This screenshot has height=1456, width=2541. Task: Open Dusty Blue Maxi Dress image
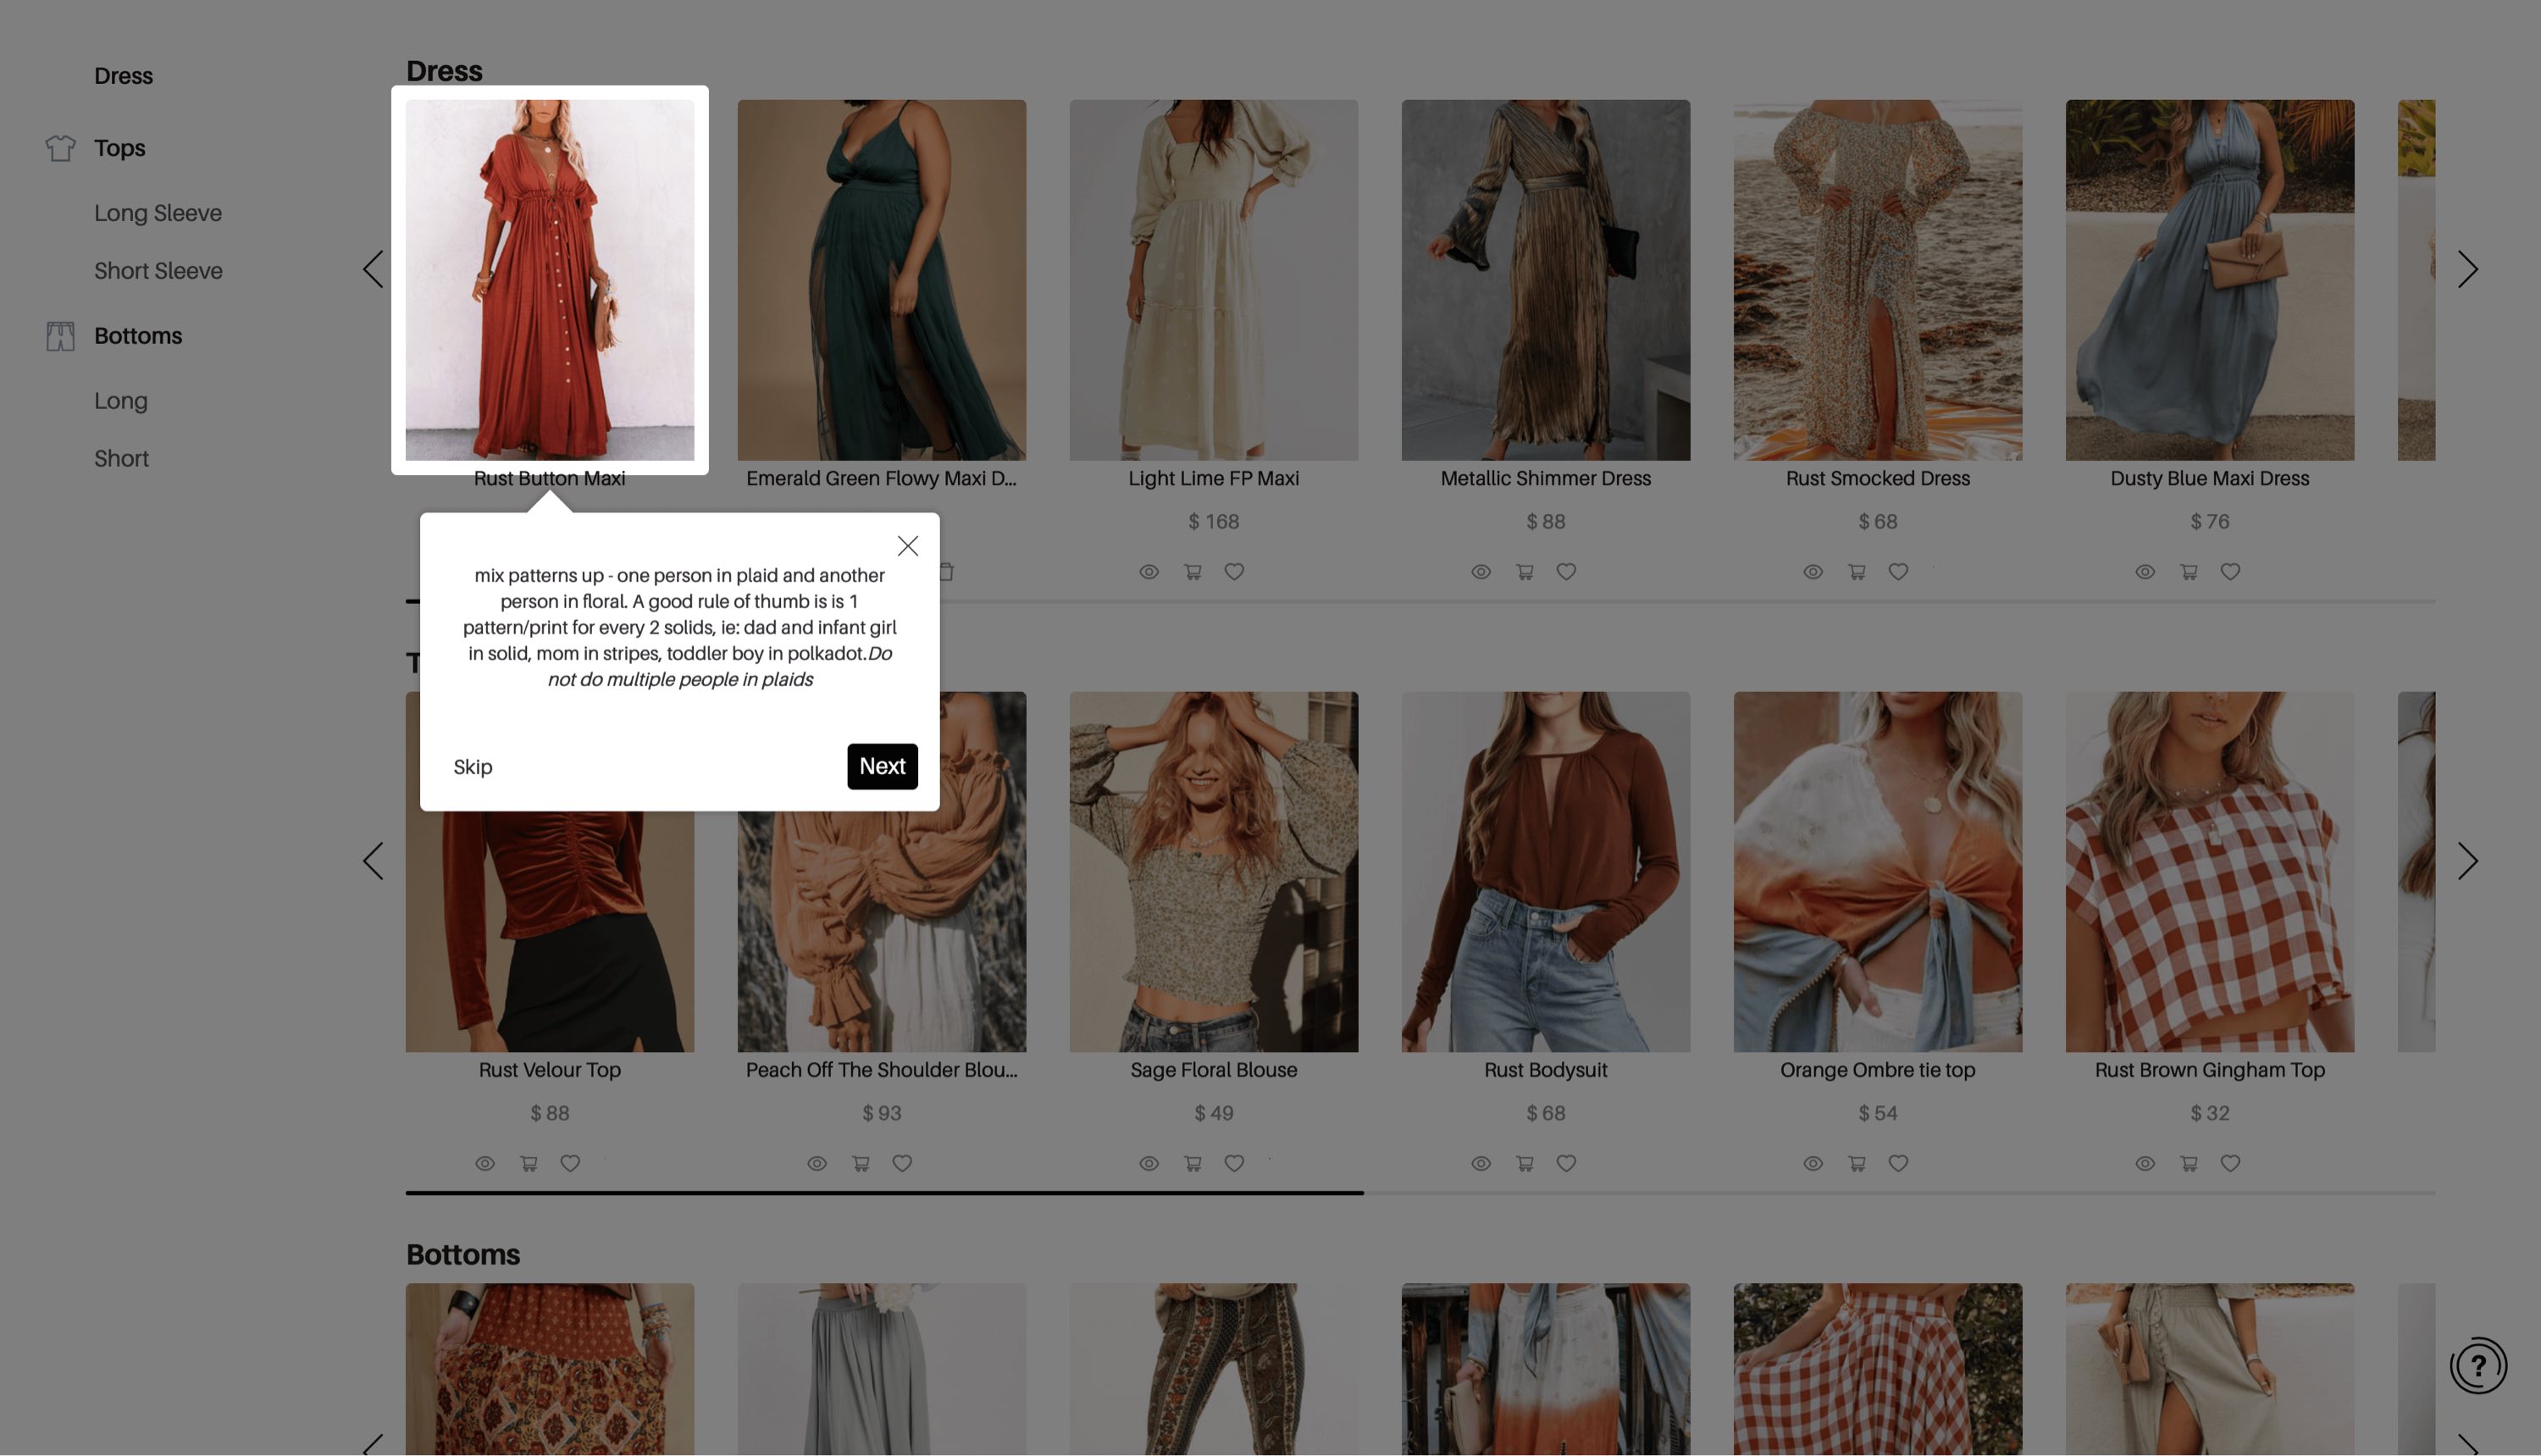[2209, 280]
